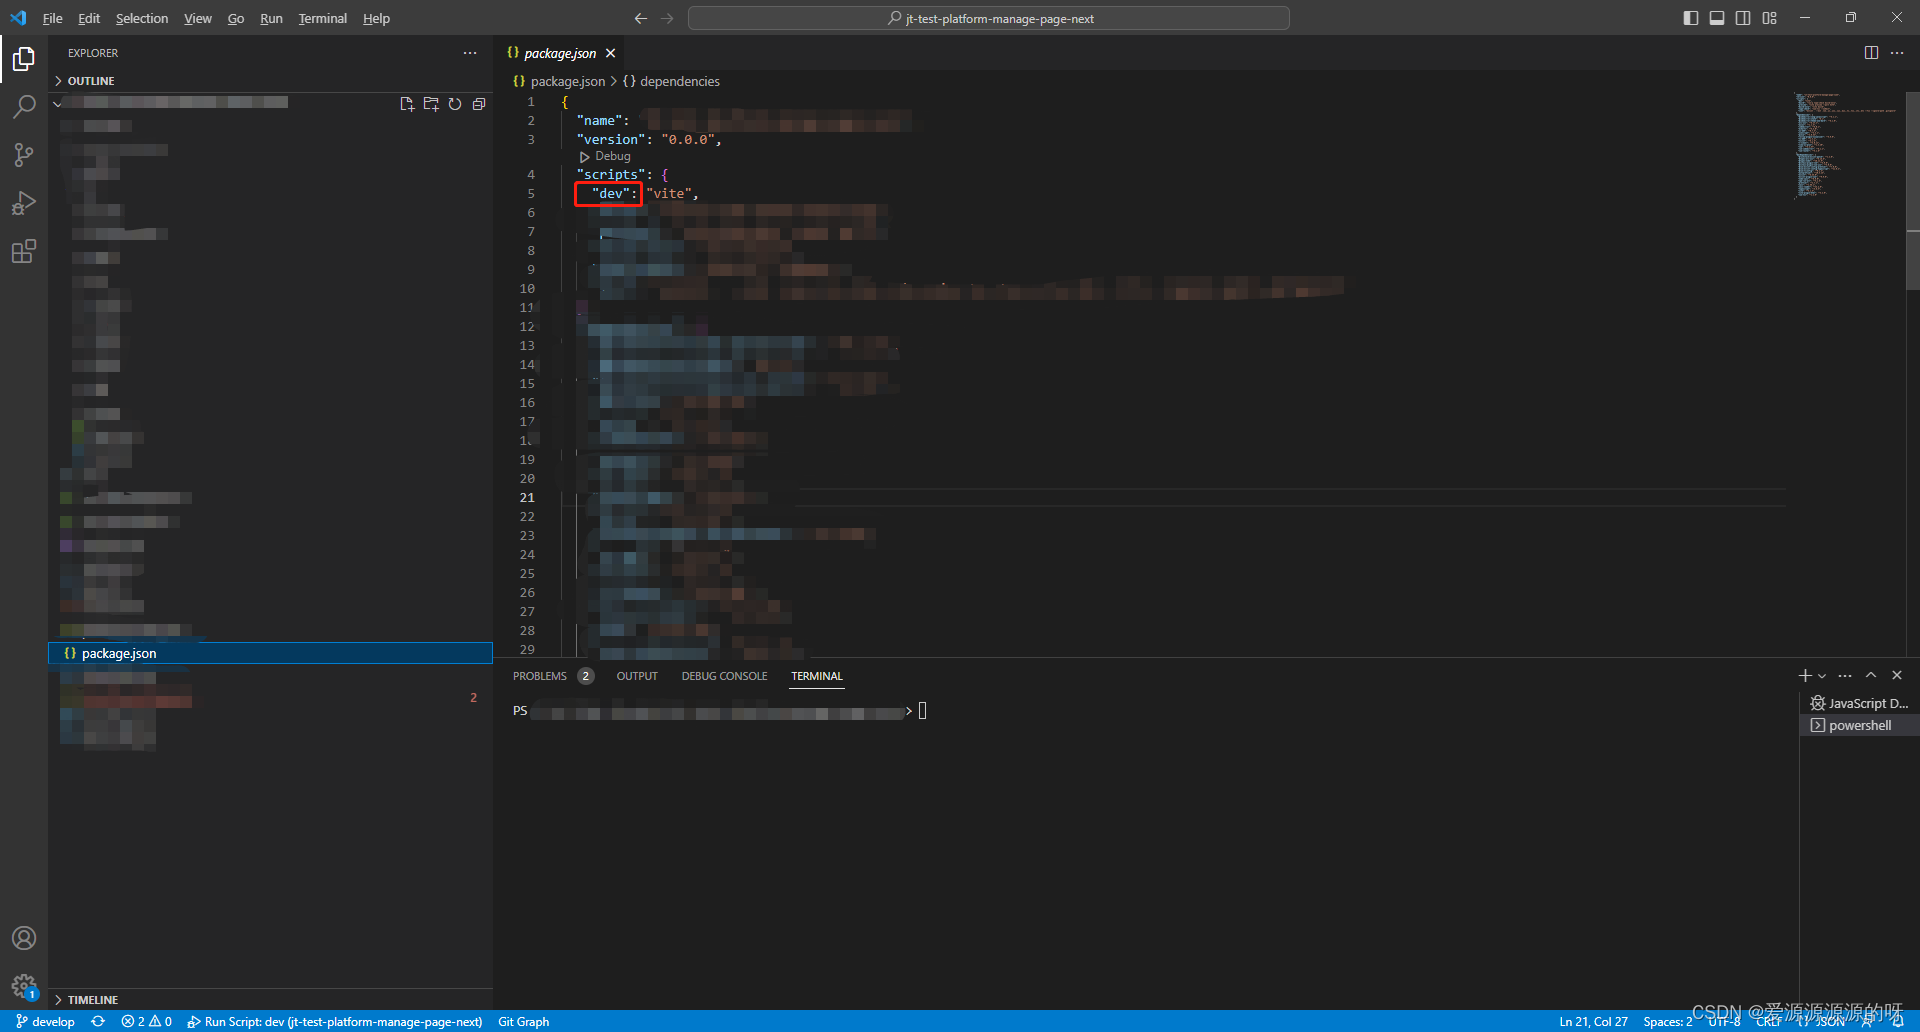Synchronize changes in status bar
The width and height of the screenshot is (1920, 1032).
(98, 1021)
